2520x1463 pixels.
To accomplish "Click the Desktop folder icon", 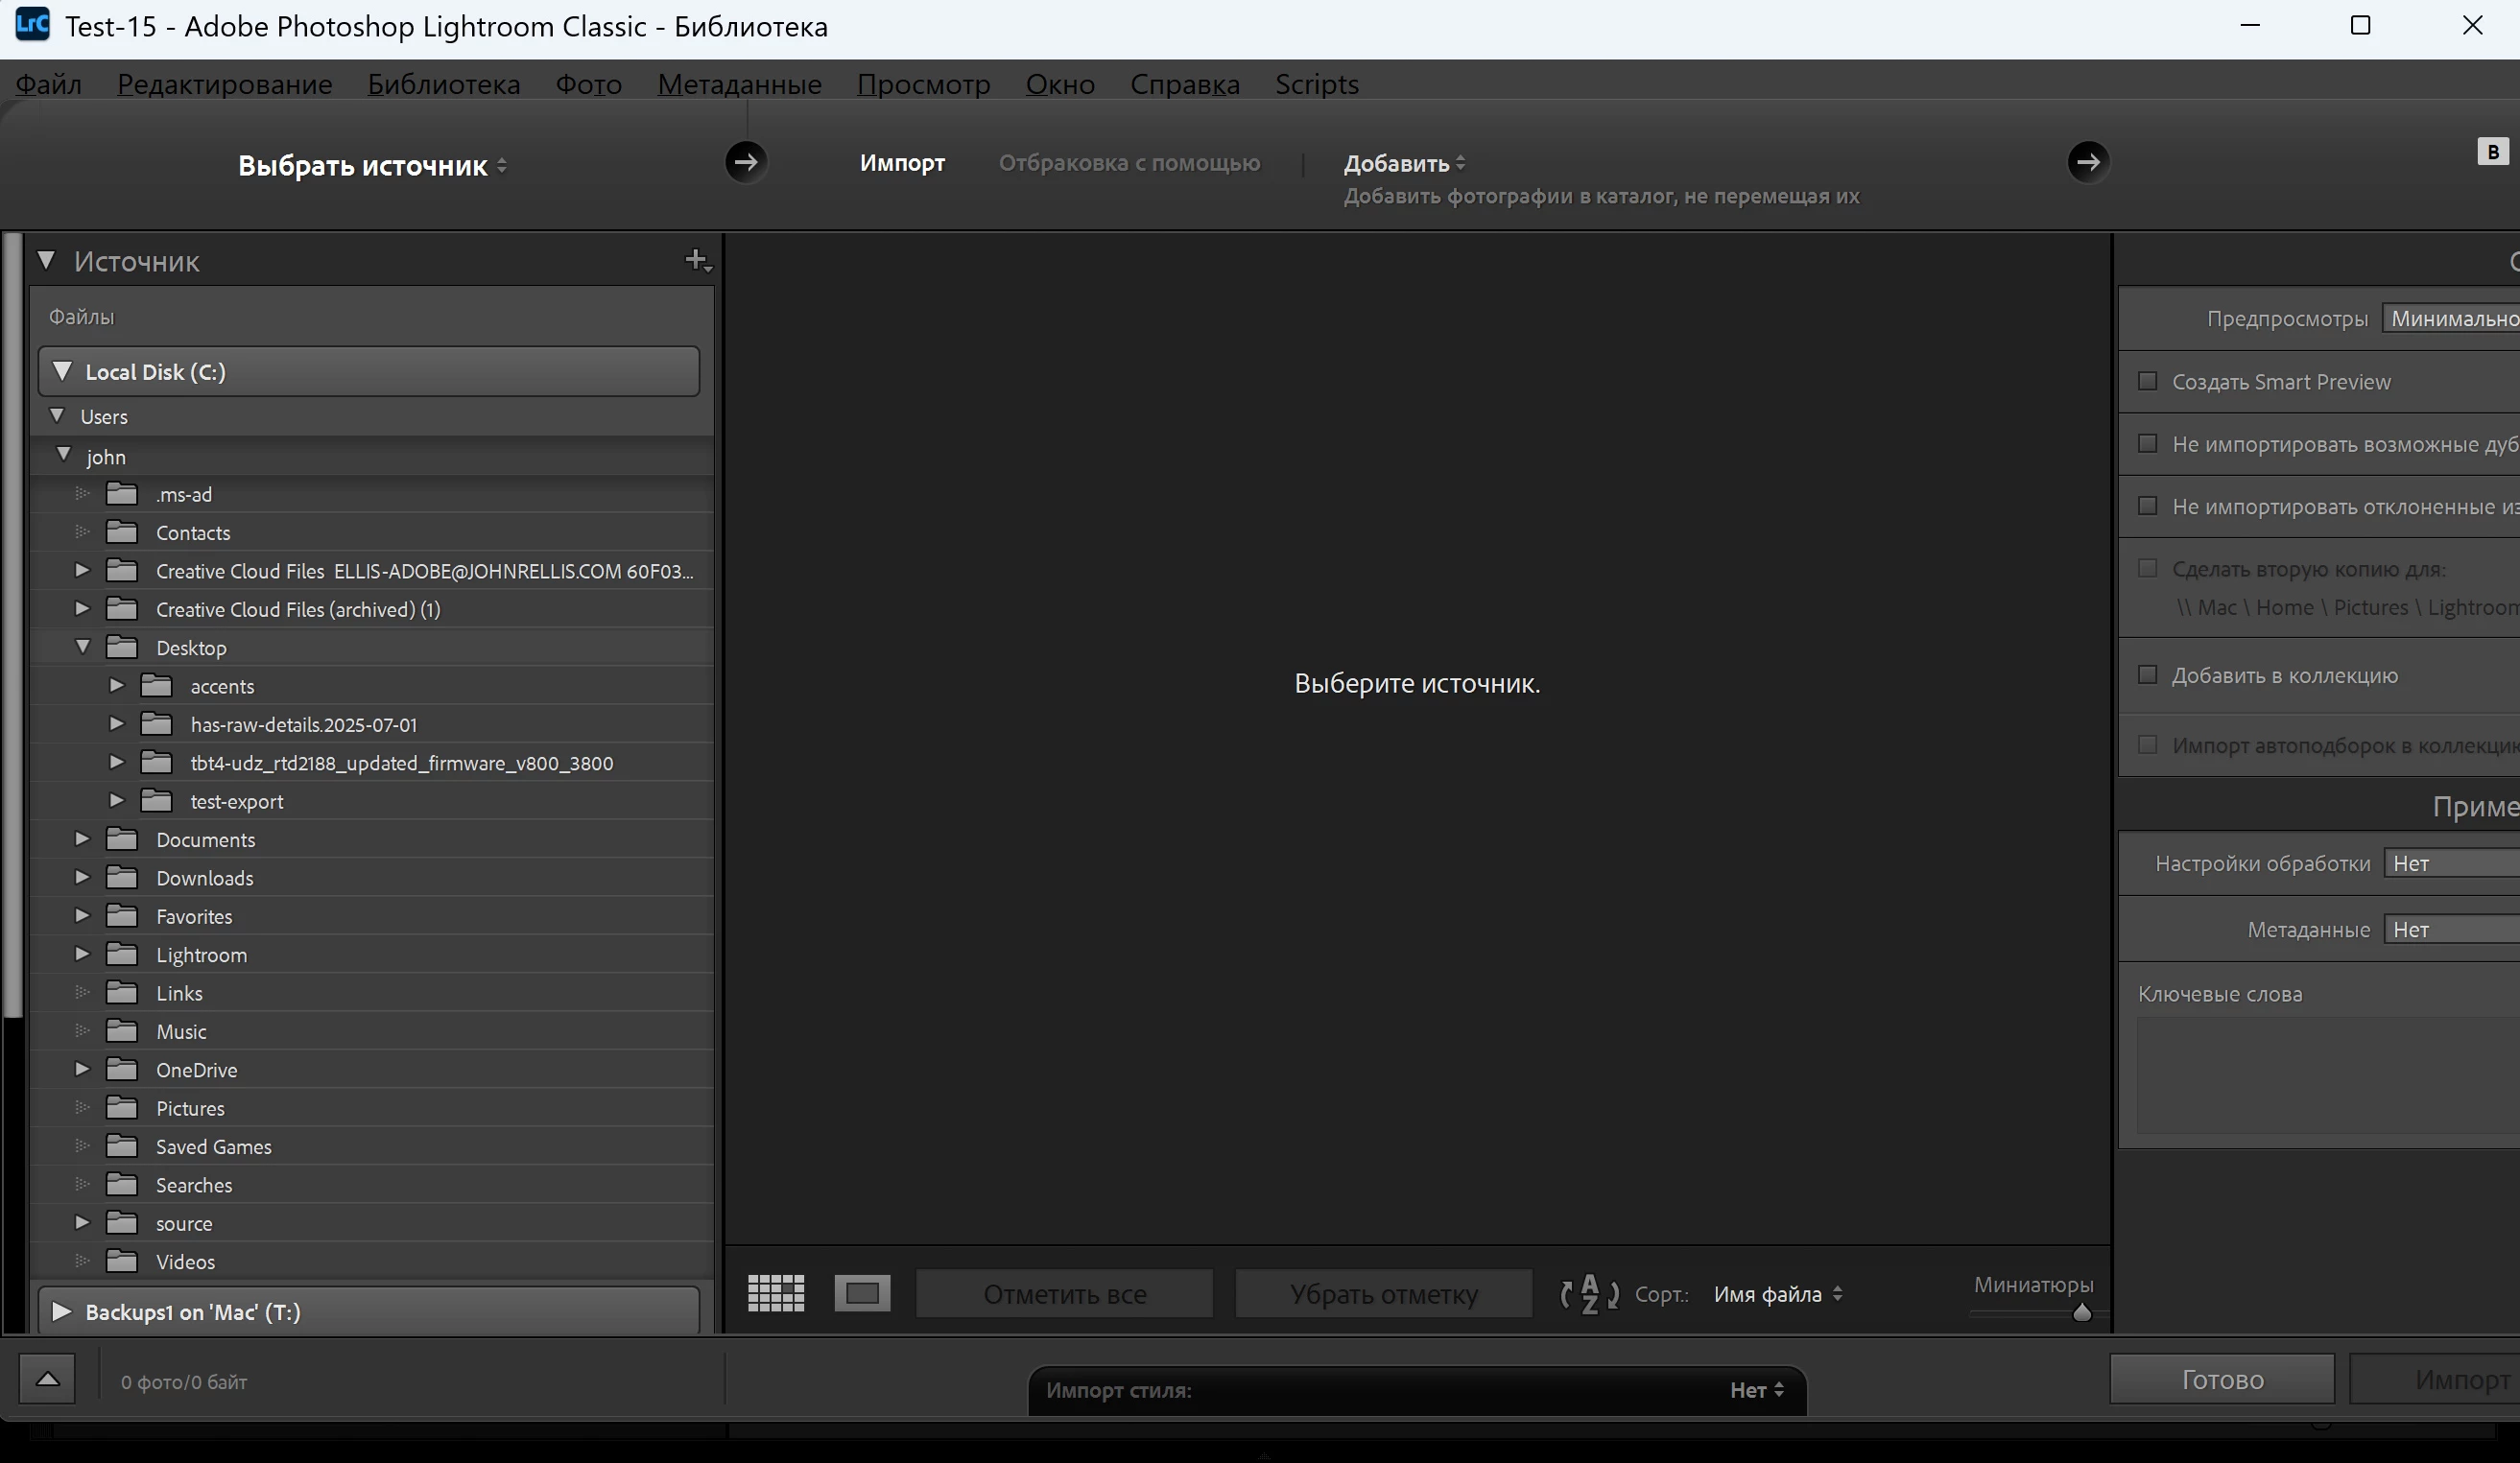I will pyautogui.click(x=122, y=648).
